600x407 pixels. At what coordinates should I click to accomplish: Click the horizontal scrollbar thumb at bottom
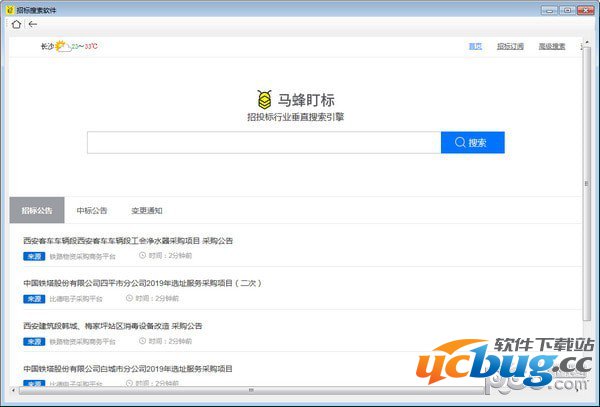click(251, 390)
